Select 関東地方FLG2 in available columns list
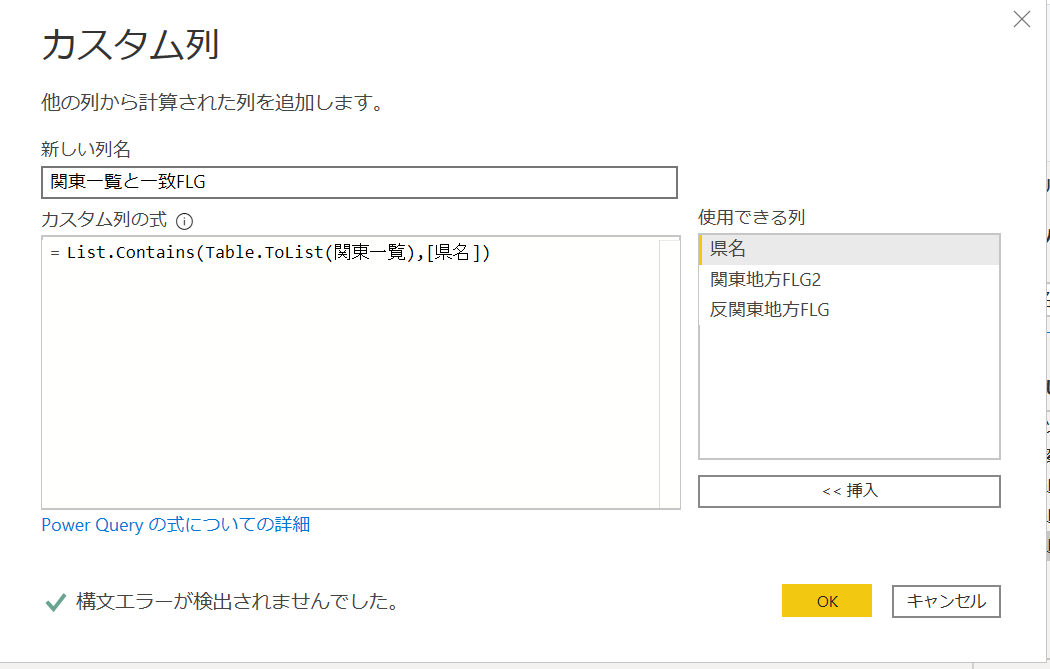1050x669 pixels. tap(849, 279)
